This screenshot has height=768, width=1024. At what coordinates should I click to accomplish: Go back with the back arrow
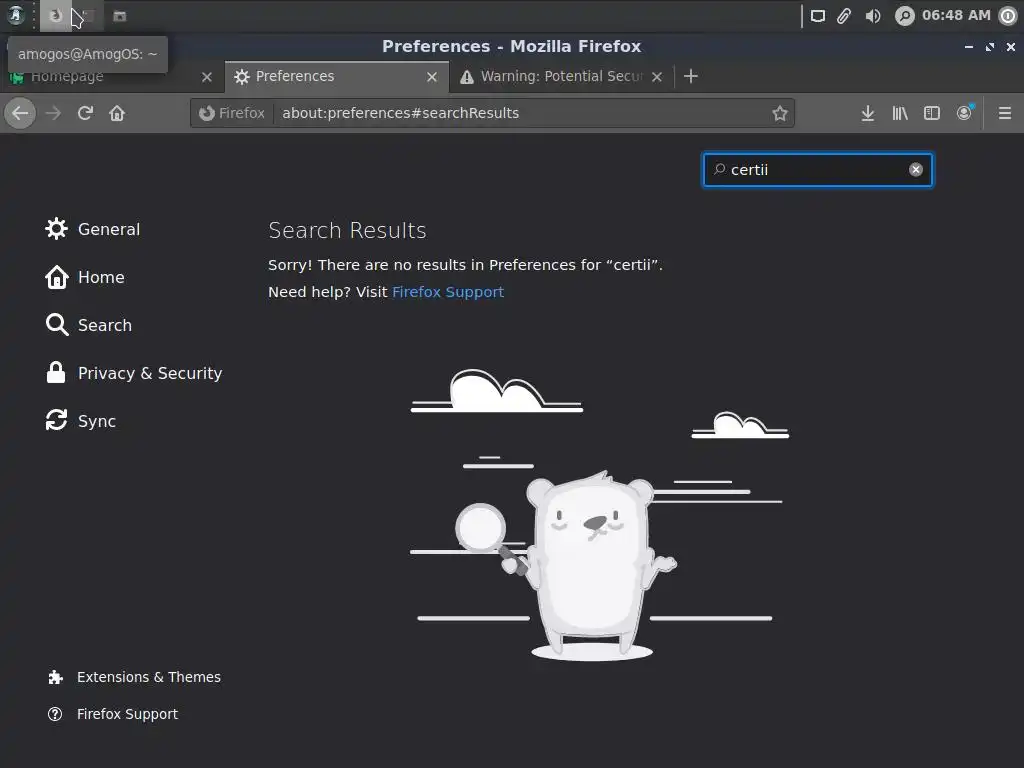20,113
